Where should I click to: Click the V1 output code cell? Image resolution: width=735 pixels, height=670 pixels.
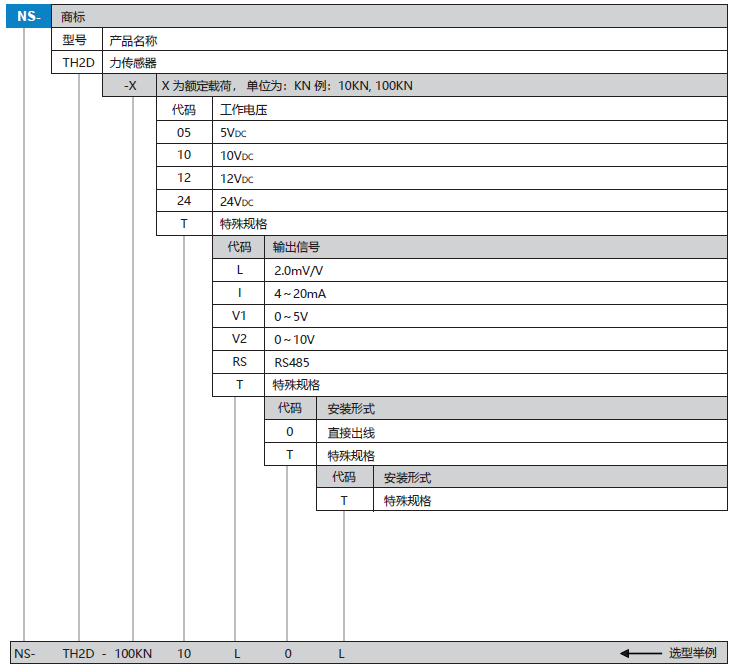tap(239, 316)
